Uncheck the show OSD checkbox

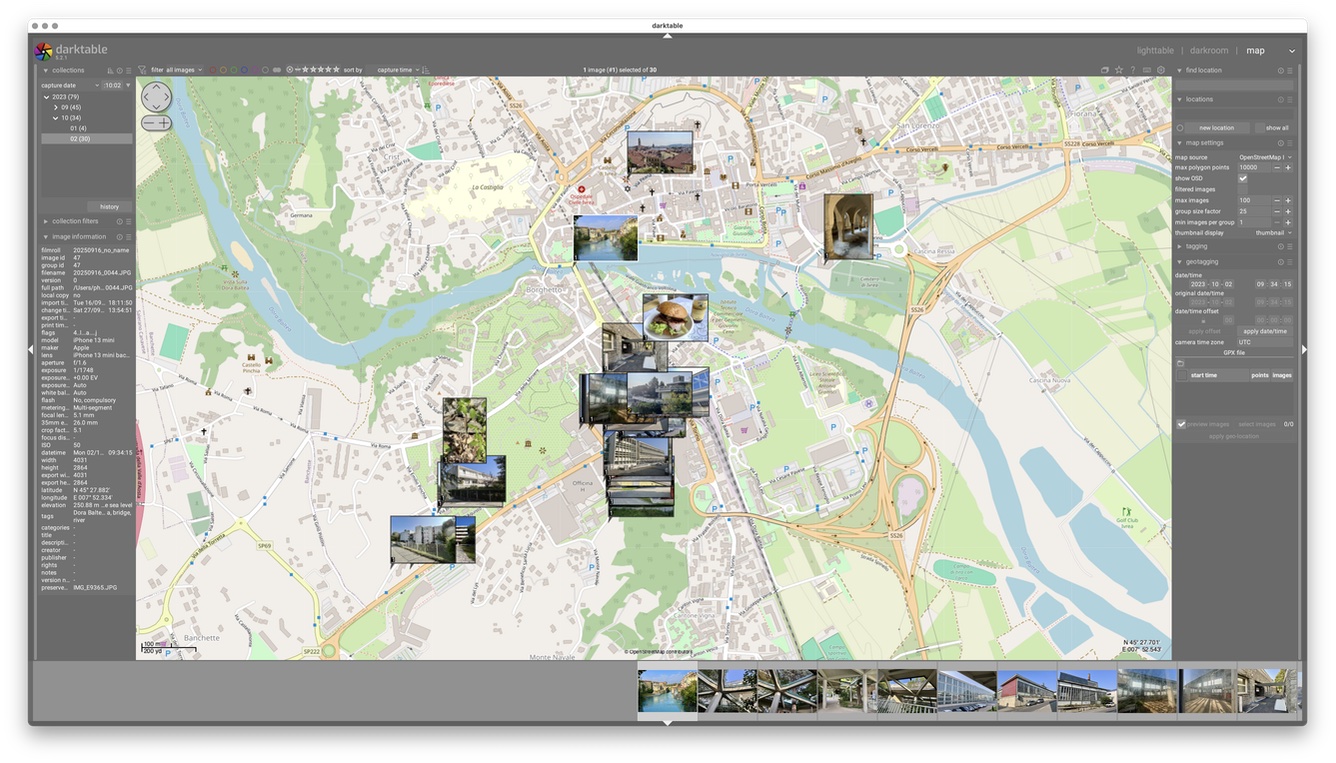1243,178
